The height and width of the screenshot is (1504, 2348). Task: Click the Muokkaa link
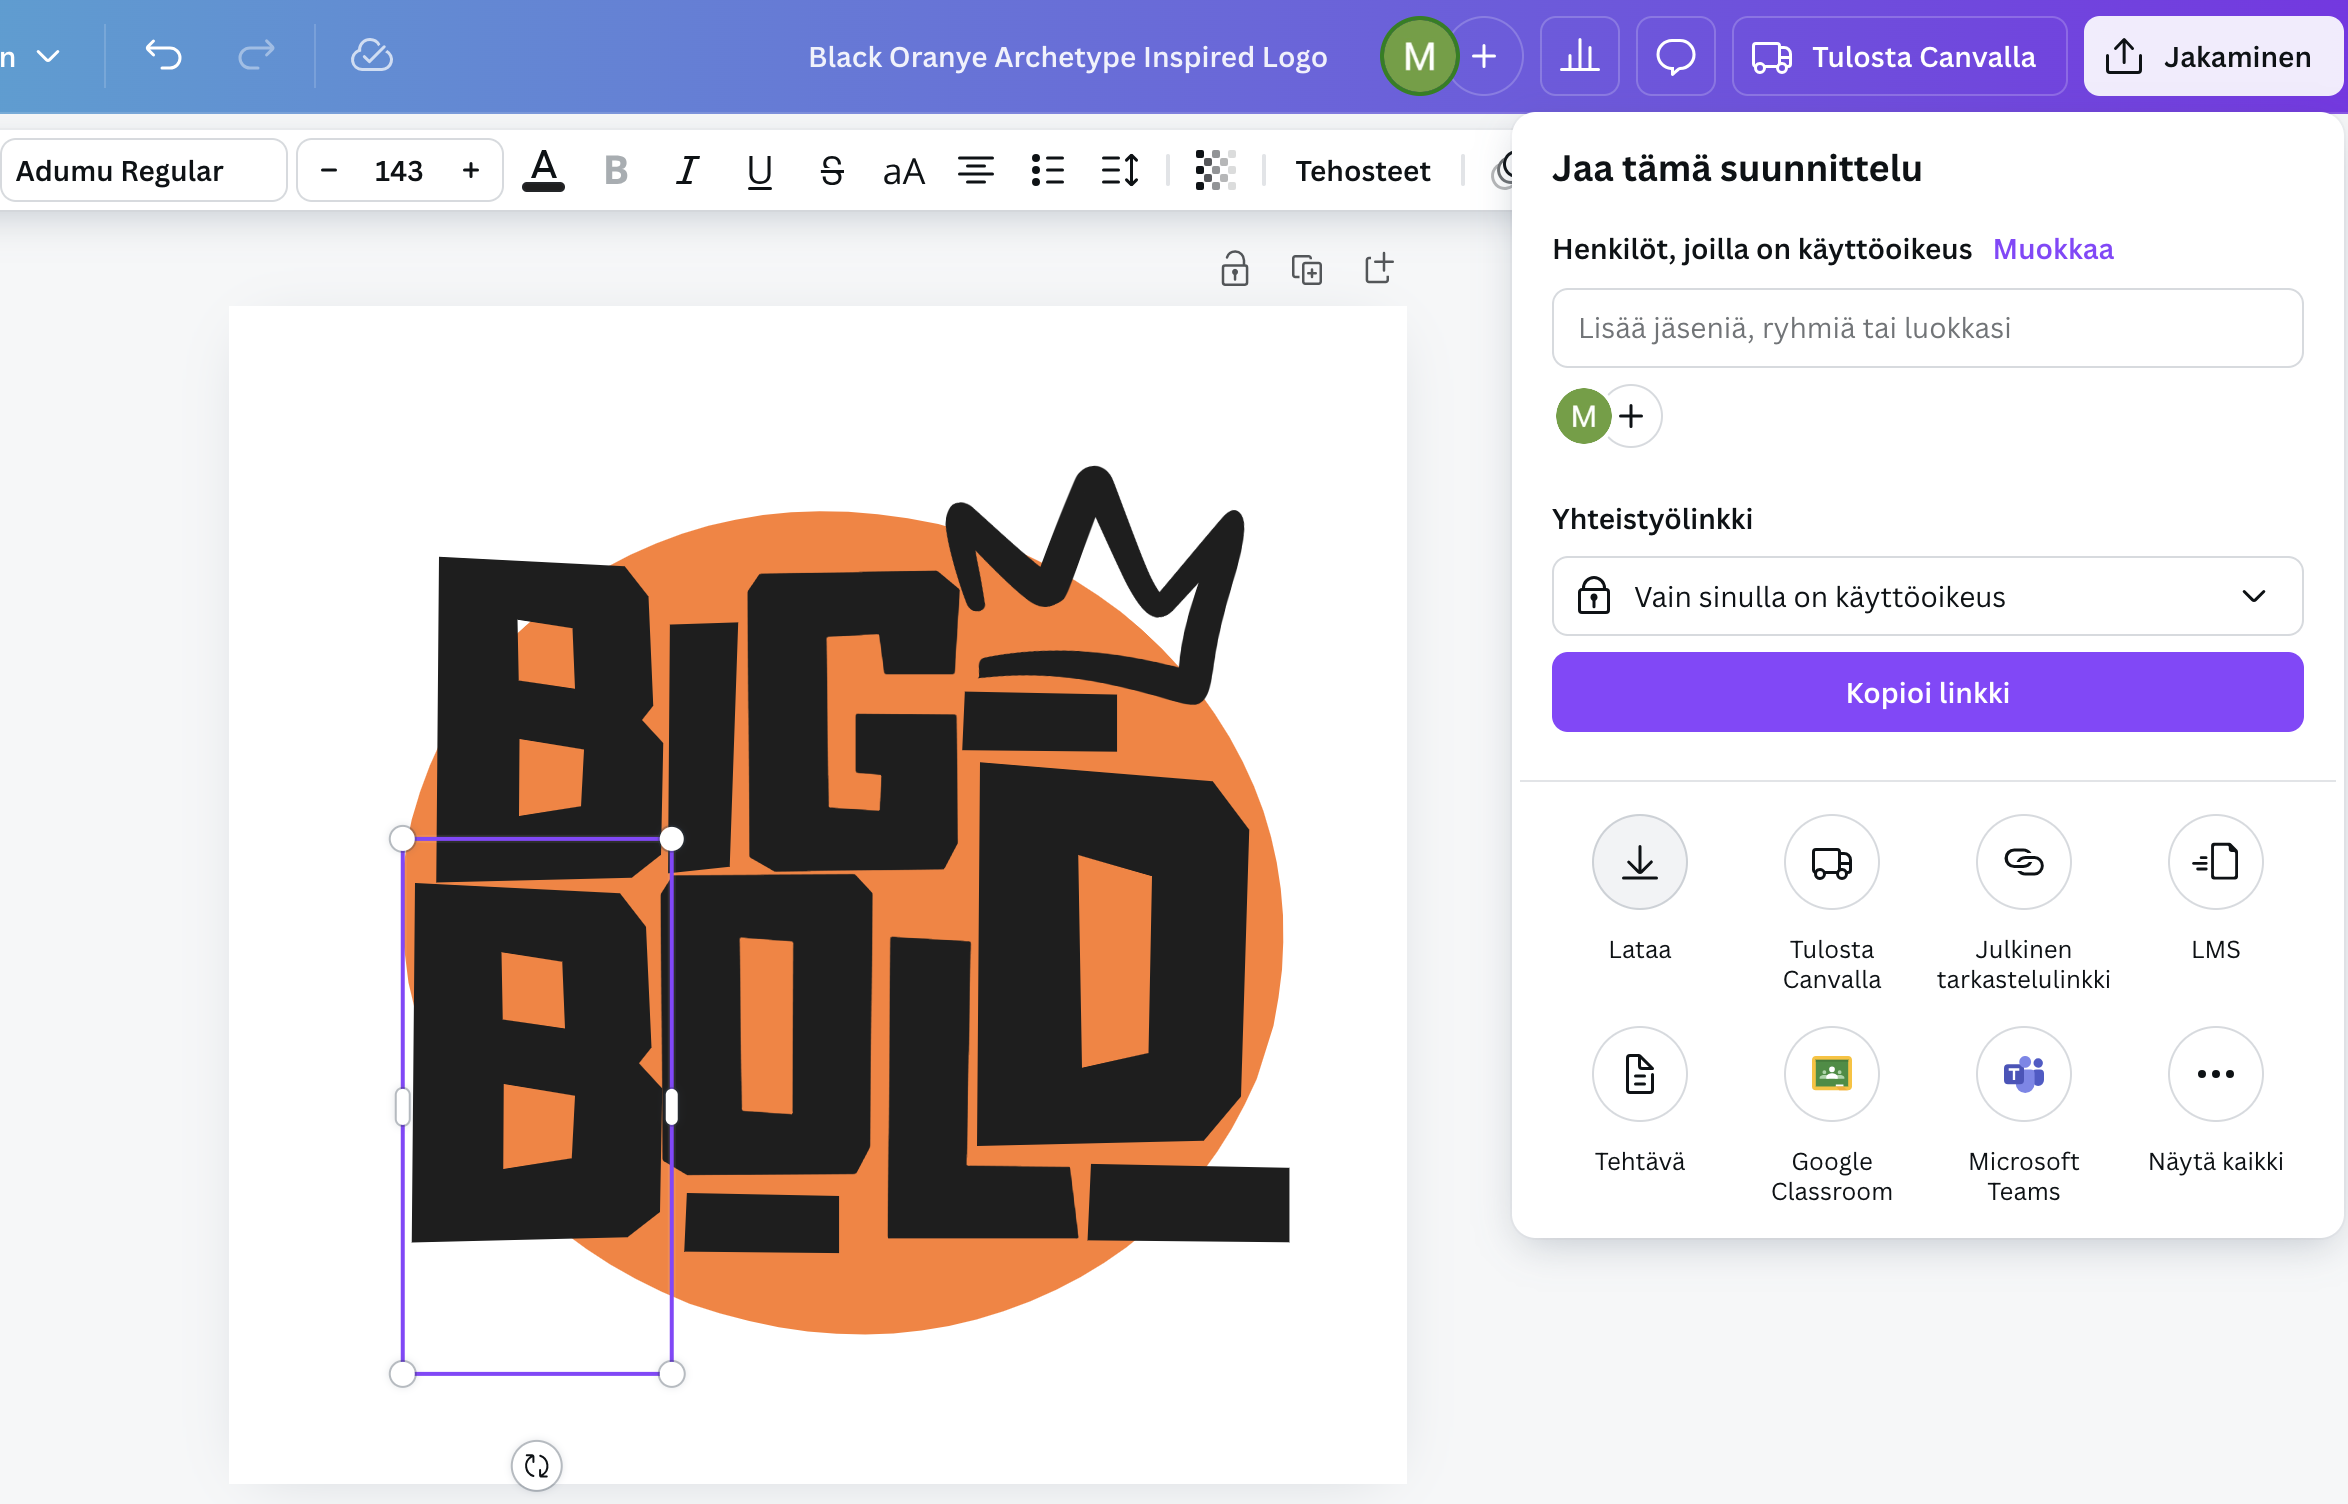[x=2052, y=249]
